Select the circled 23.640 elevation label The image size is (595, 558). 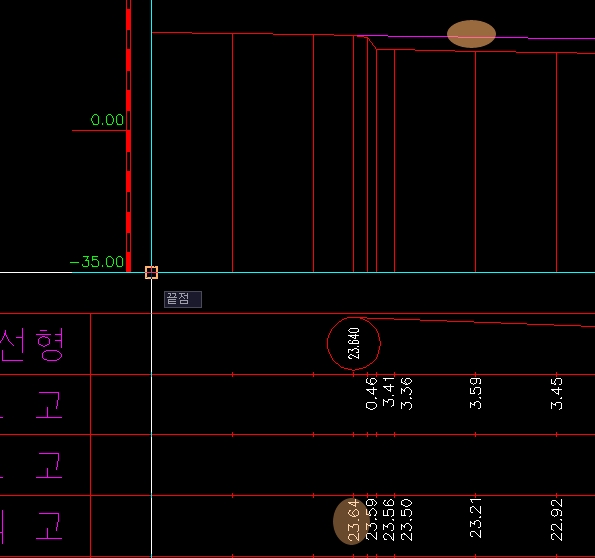click(353, 344)
